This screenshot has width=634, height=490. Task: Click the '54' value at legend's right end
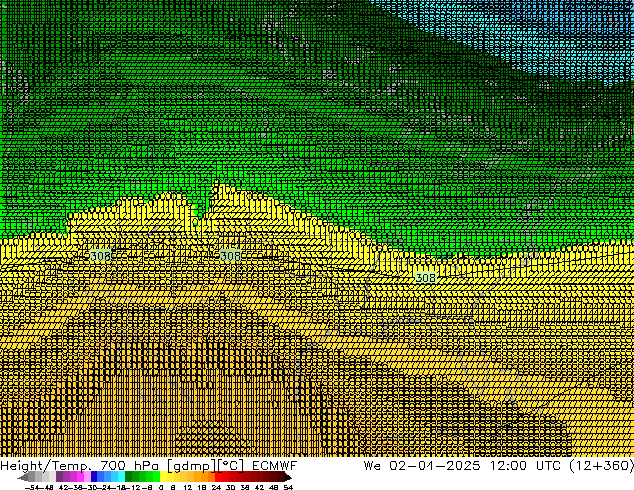click(x=288, y=487)
